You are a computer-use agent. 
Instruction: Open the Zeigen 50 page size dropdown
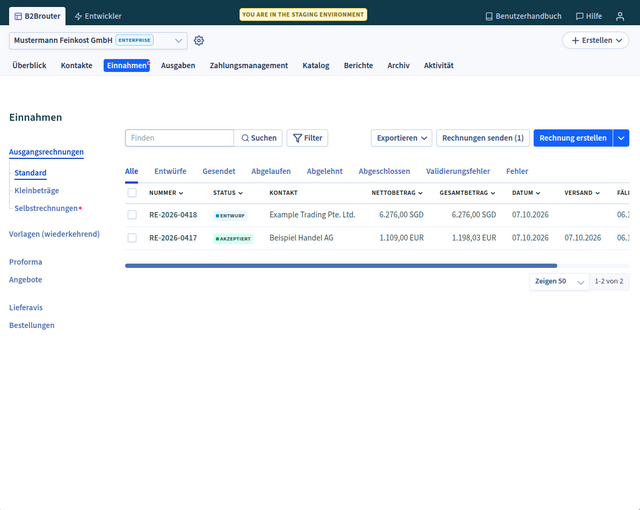[x=559, y=282]
